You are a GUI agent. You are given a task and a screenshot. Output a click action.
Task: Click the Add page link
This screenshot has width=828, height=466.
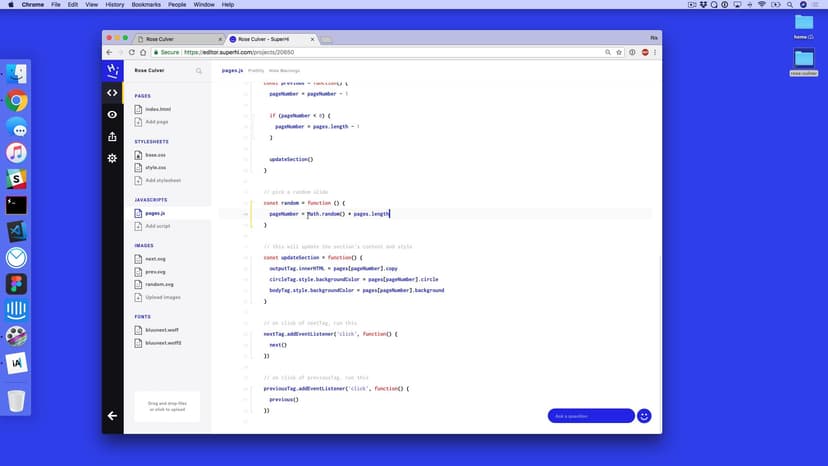(157, 121)
